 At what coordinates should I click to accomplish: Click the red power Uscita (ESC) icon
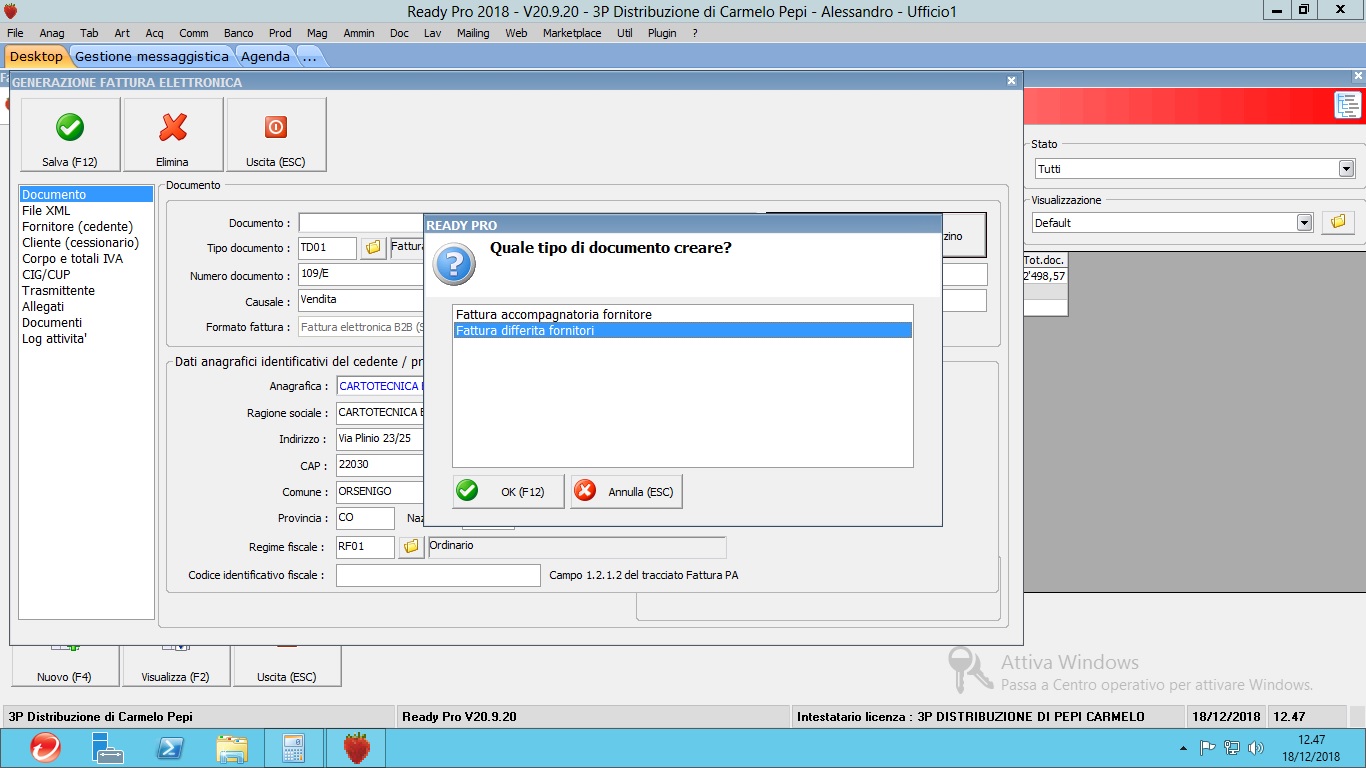(276, 127)
